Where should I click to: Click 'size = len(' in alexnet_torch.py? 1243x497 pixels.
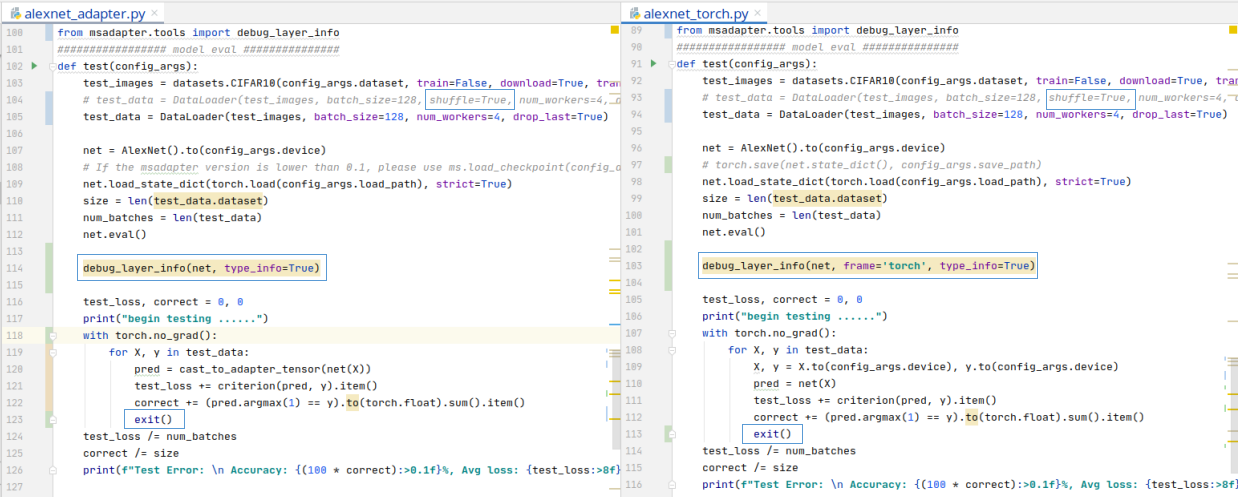[x=736, y=198]
